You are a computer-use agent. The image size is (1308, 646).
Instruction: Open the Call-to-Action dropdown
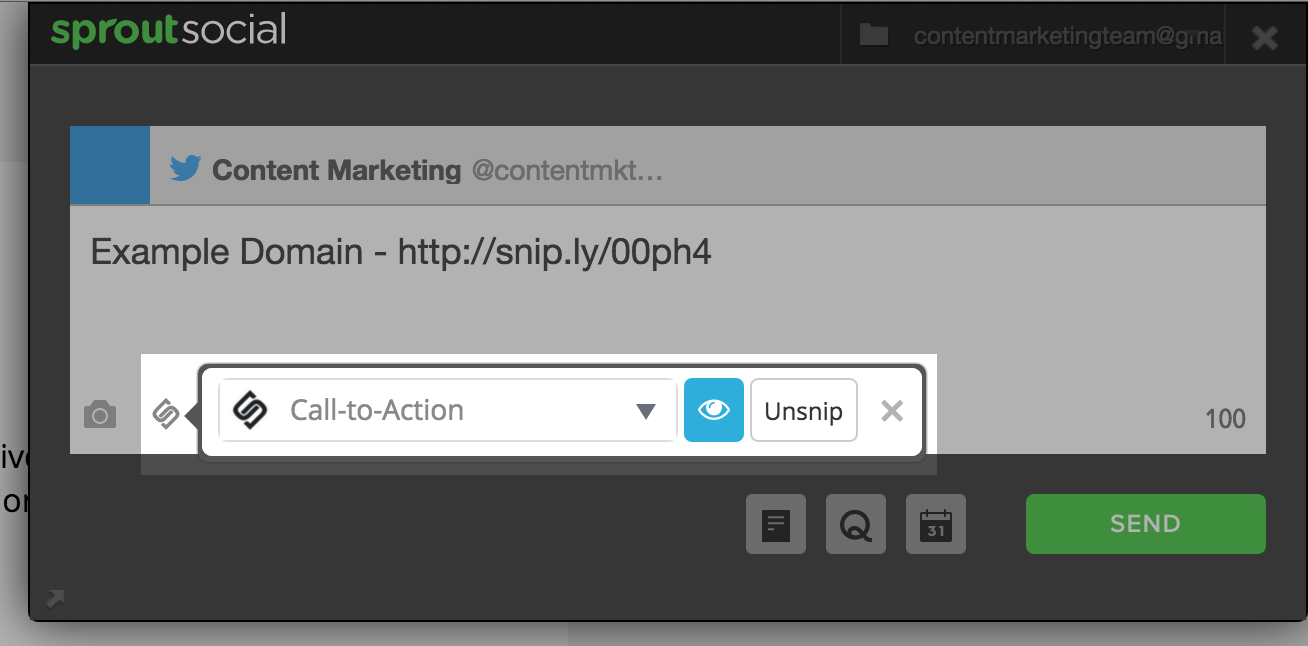(x=448, y=410)
